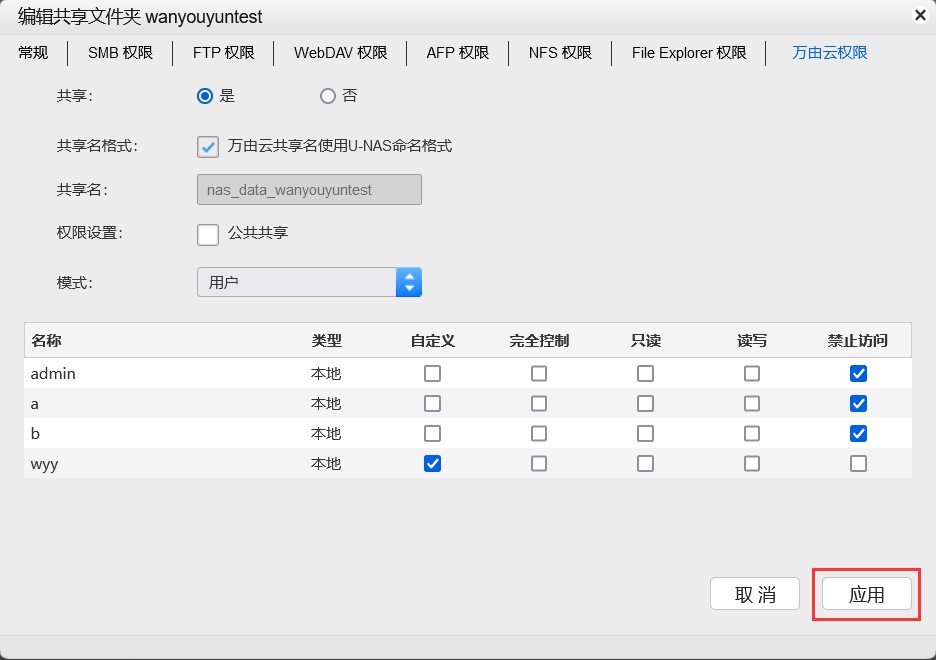The height and width of the screenshot is (660, 936).
Task: Switch to the WebDAV 权限 tab
Action: pos(340,54)
